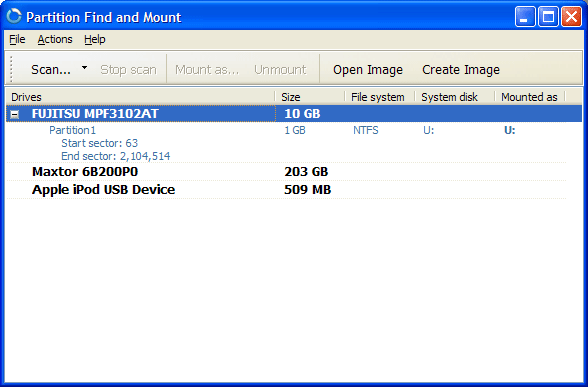This screenshot has height=387, width=588.
Task: Click the Create Image button
Action: point(461,70)
